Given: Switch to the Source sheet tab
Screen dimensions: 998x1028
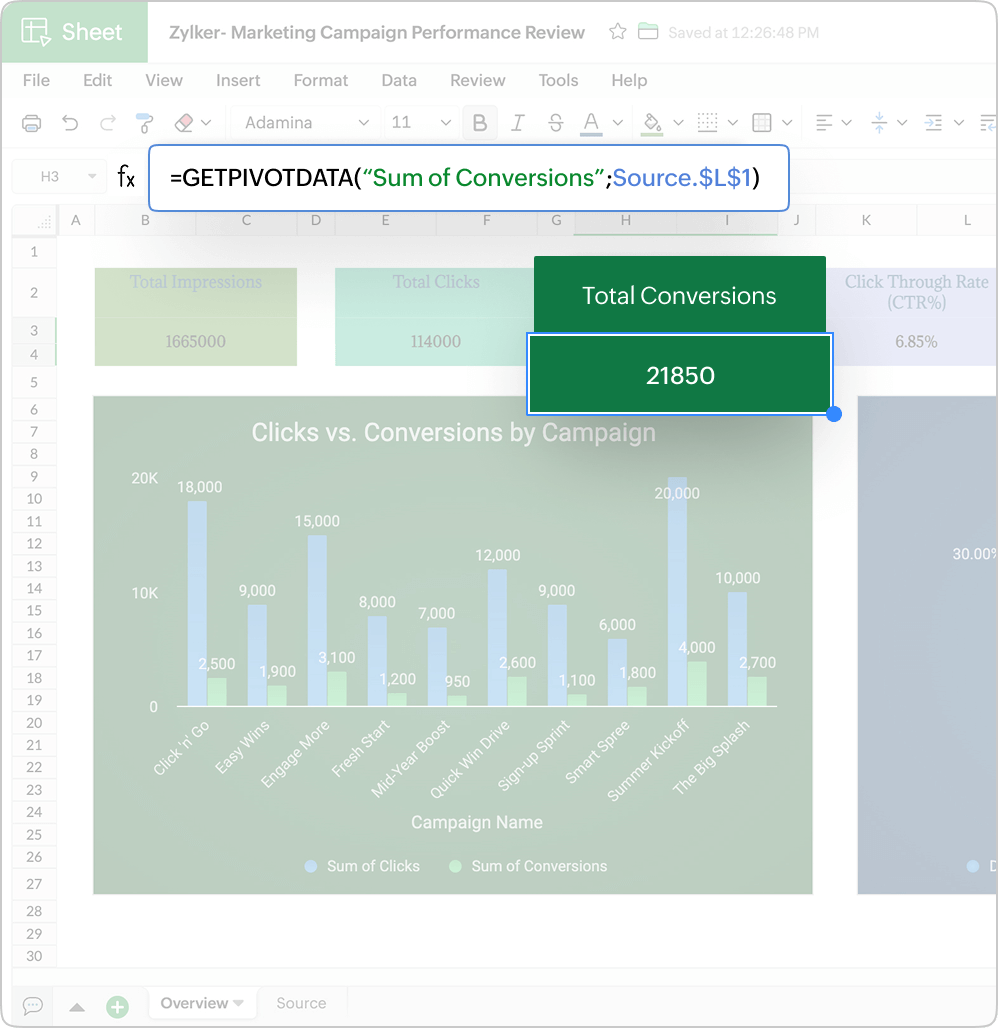Looking at the screenshot, I should tap(301, 1003).
